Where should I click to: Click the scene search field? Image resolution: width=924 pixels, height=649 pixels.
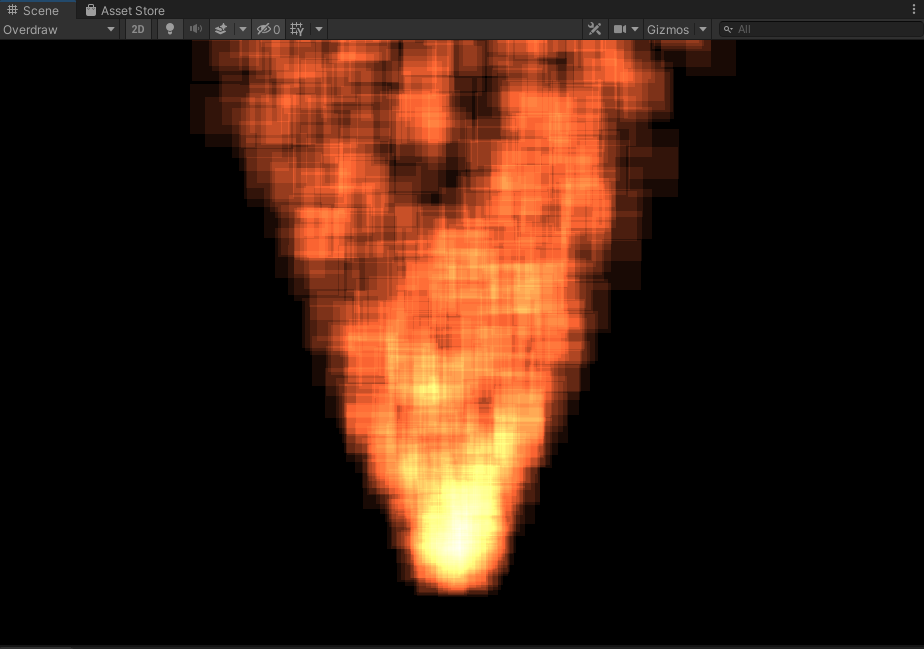coord(820,29)
